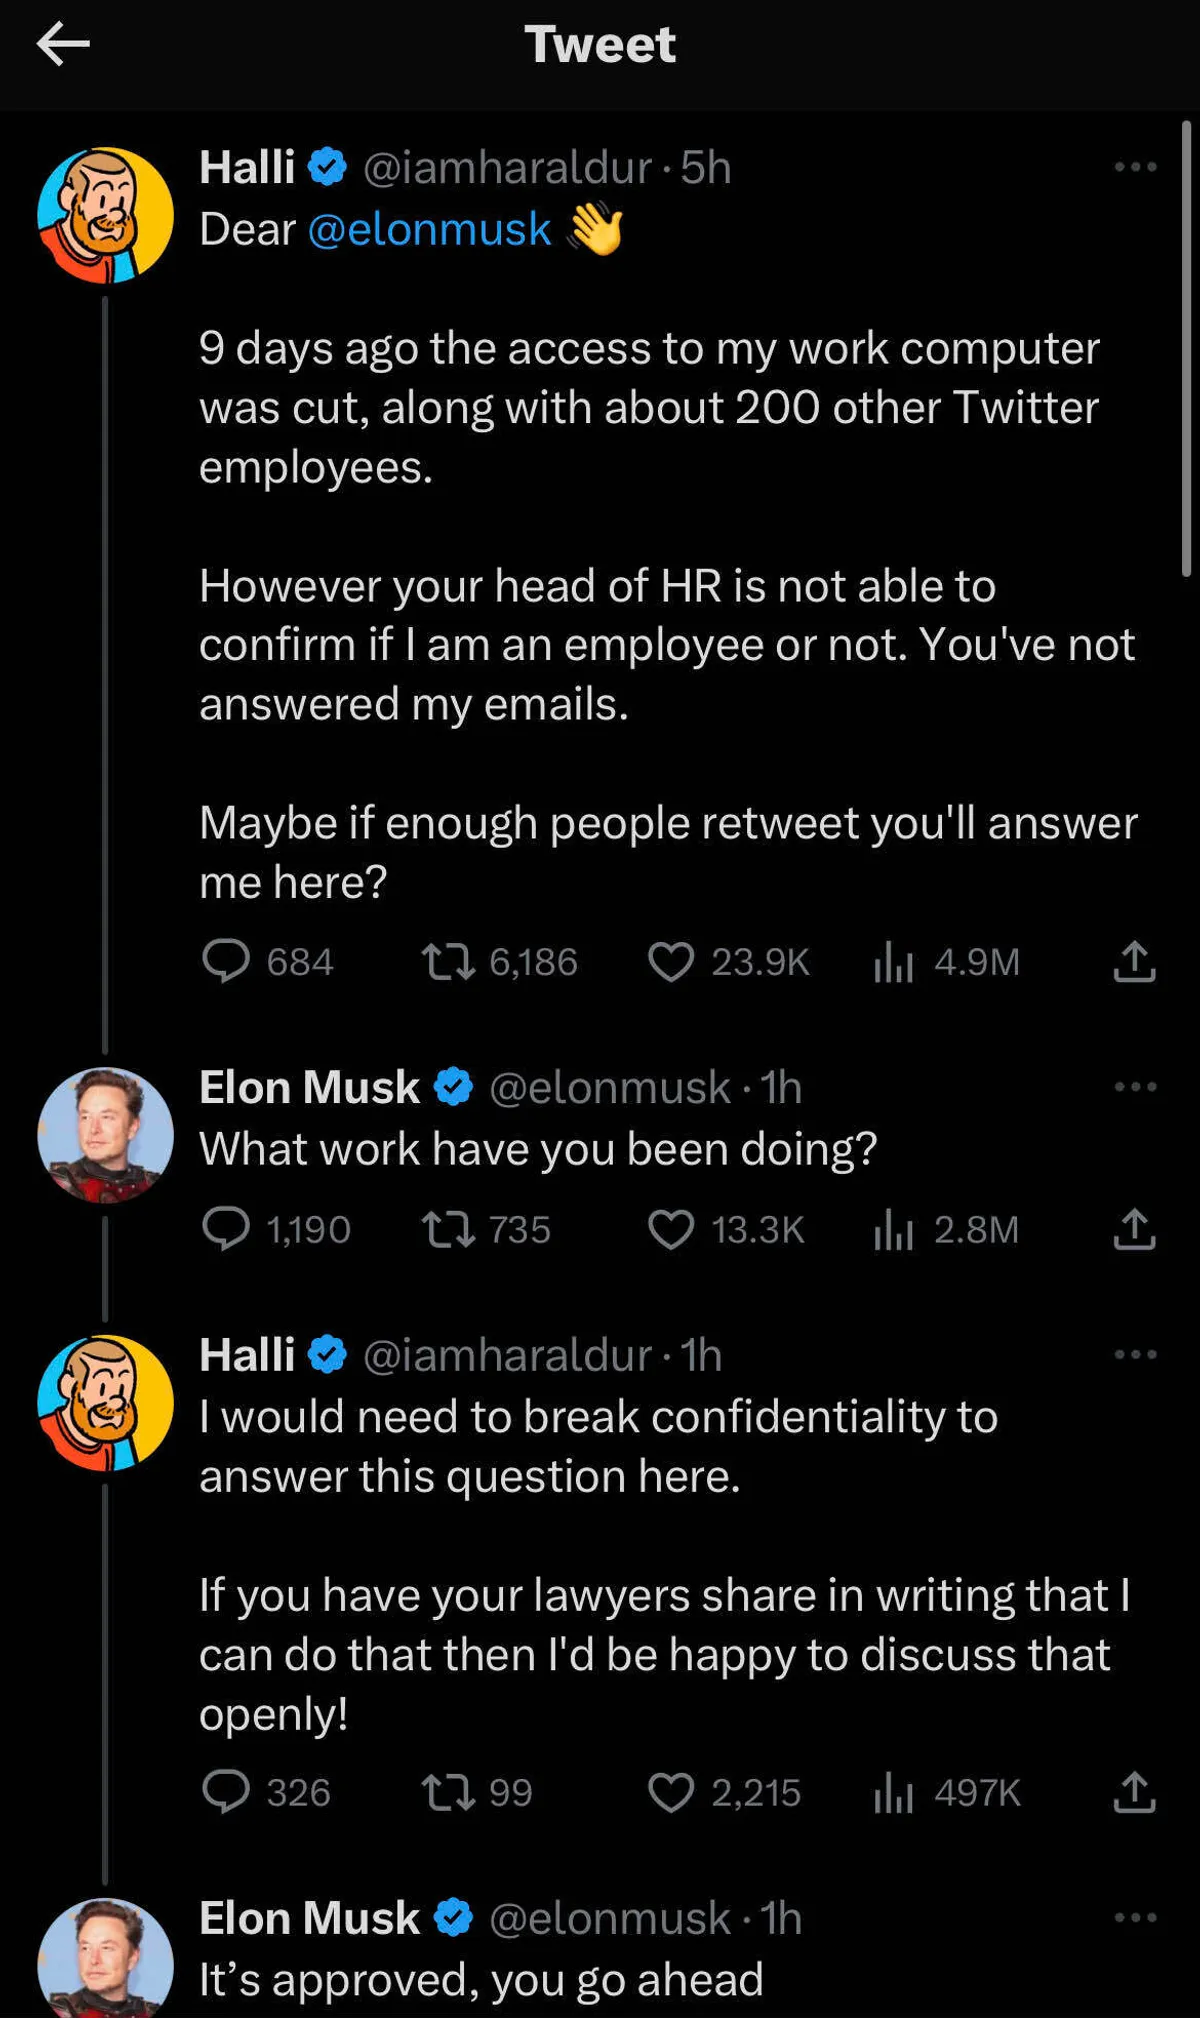Open the @elonmusk mention link
Viewport: 1200px width, 2018px height.
point(429,230)
